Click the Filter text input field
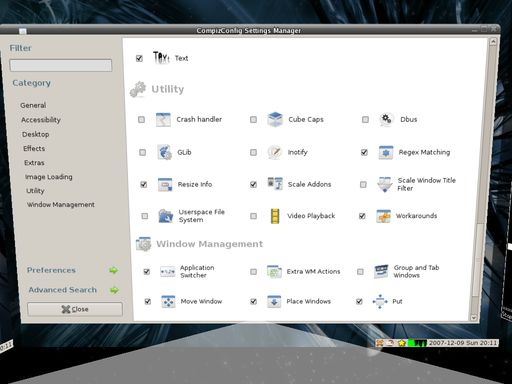512x384 pixels. [x=61, y=65]
